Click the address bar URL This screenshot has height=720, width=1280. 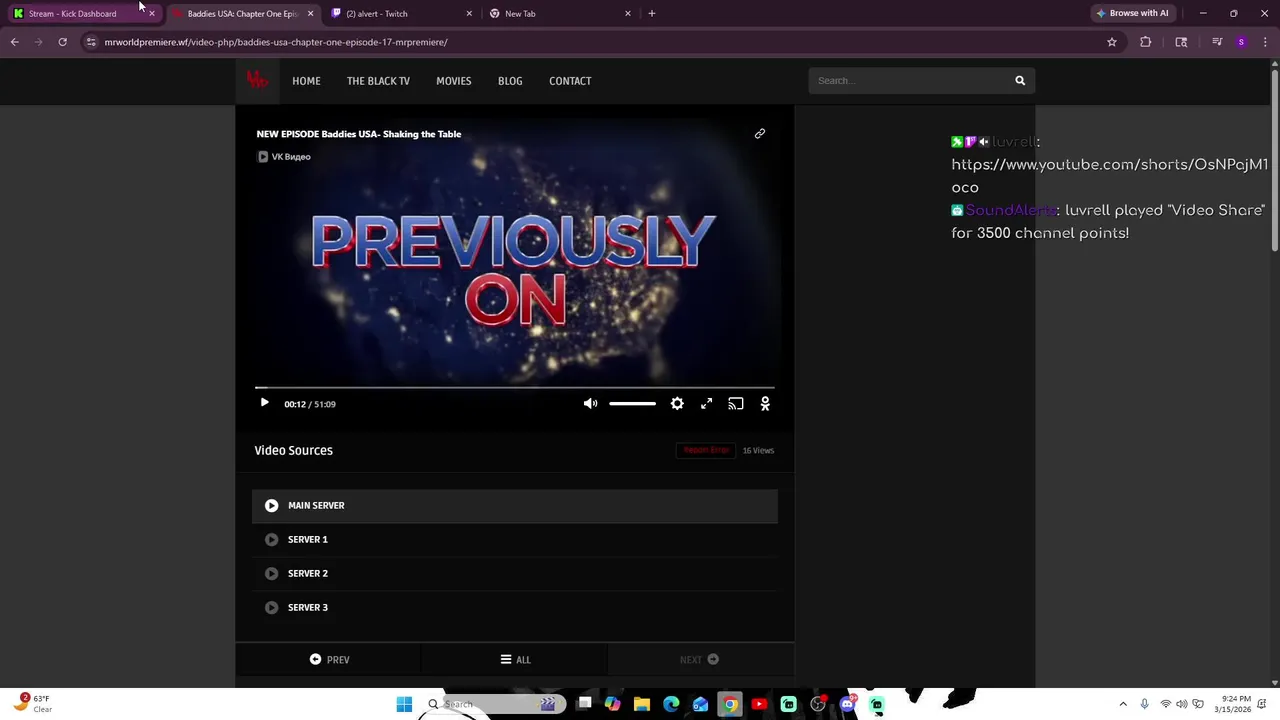point(276,42)
